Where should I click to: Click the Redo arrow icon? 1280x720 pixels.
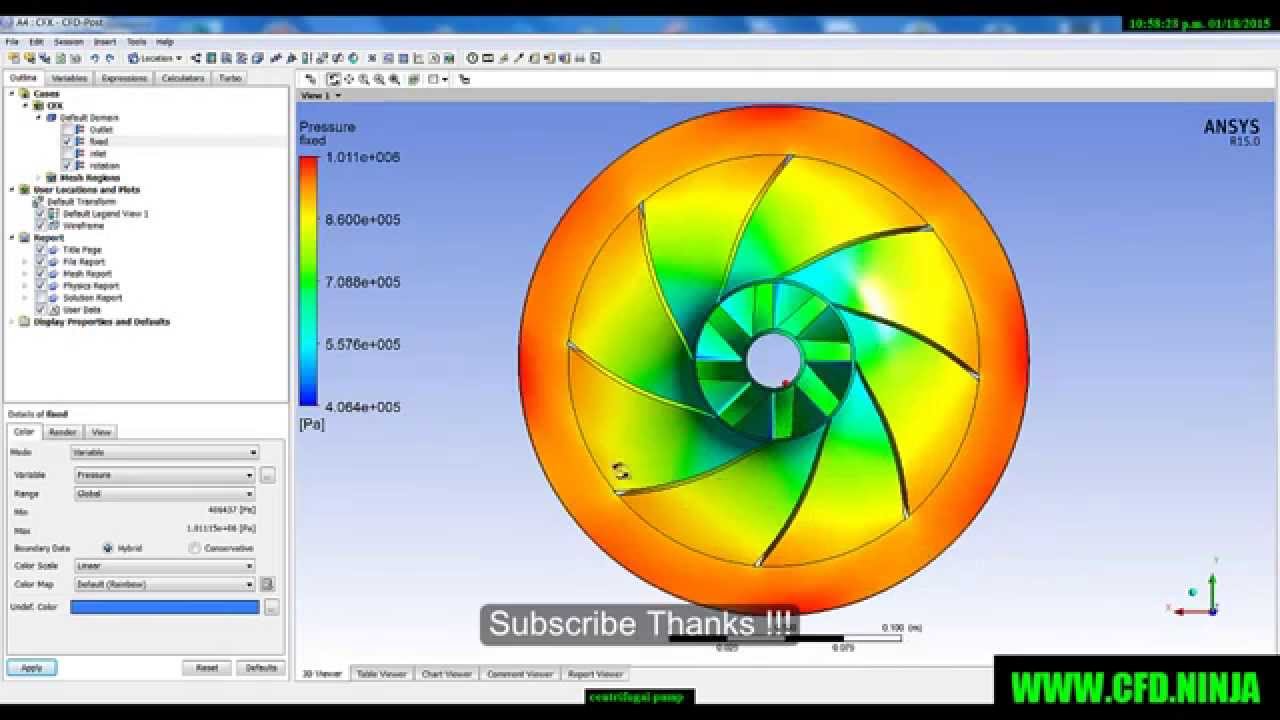[x=110, y=58]
